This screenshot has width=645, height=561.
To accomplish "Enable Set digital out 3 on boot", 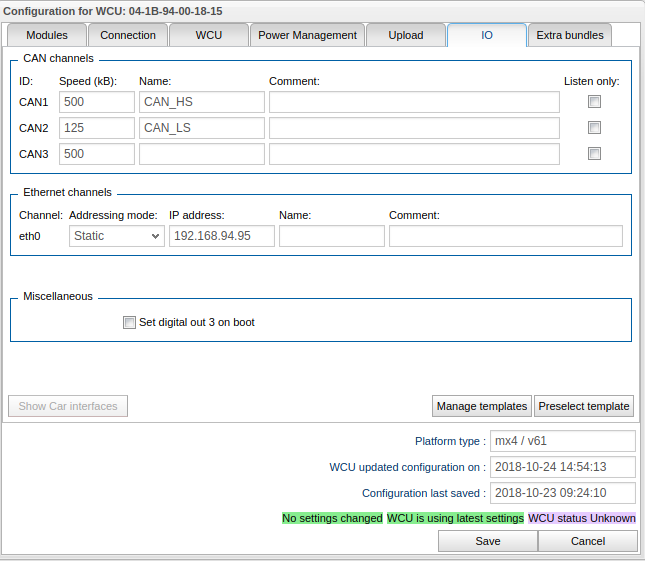I will point(129,323).
